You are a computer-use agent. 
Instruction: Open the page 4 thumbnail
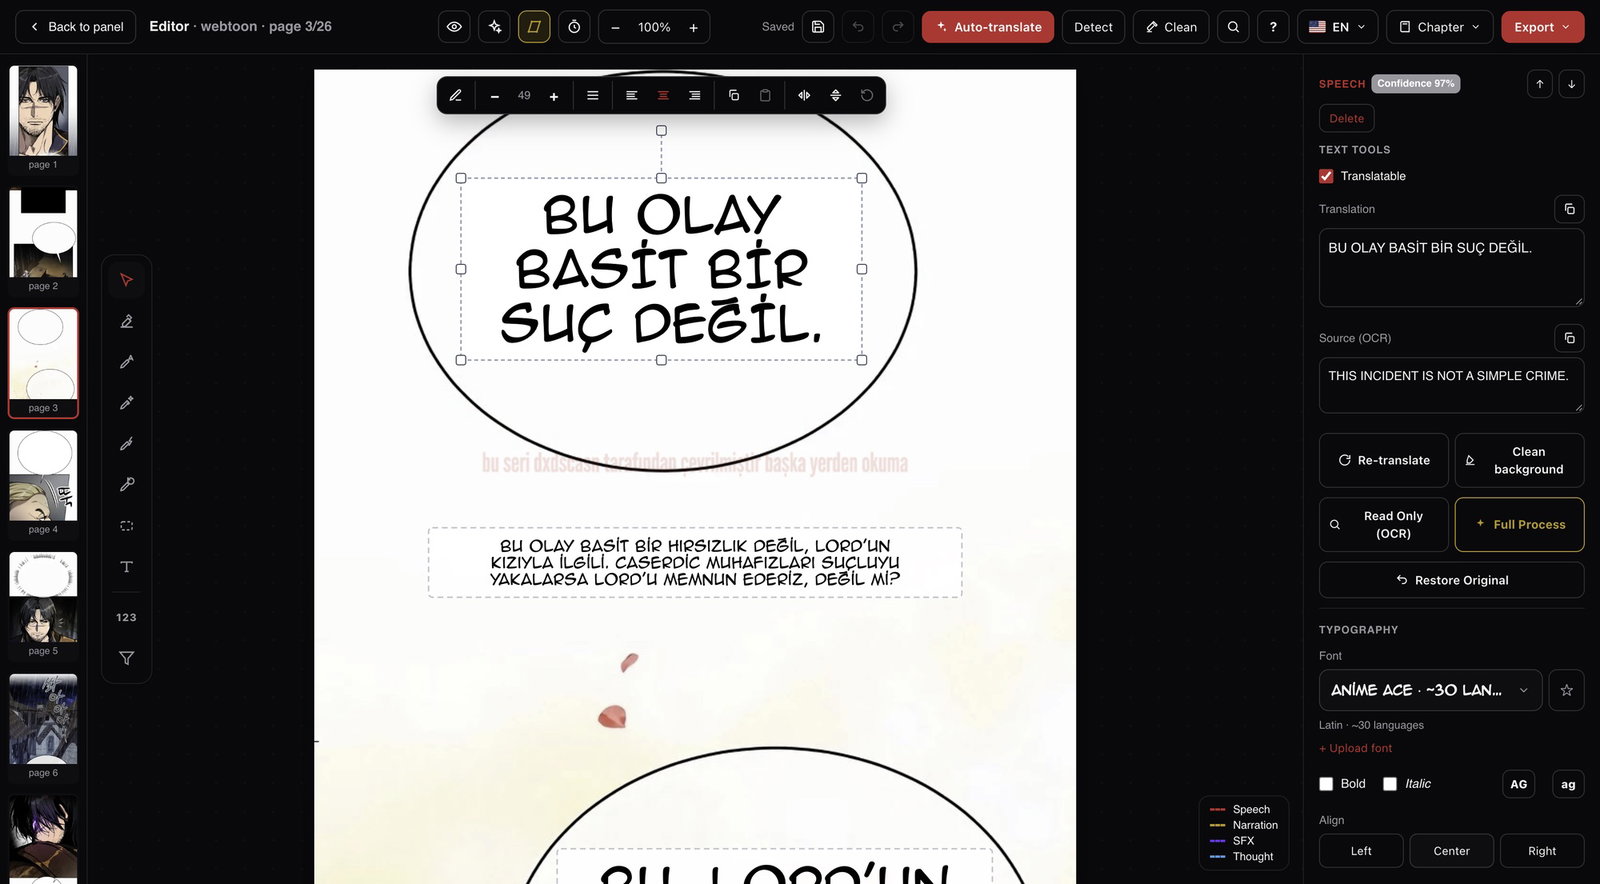(x=43, y=483)
